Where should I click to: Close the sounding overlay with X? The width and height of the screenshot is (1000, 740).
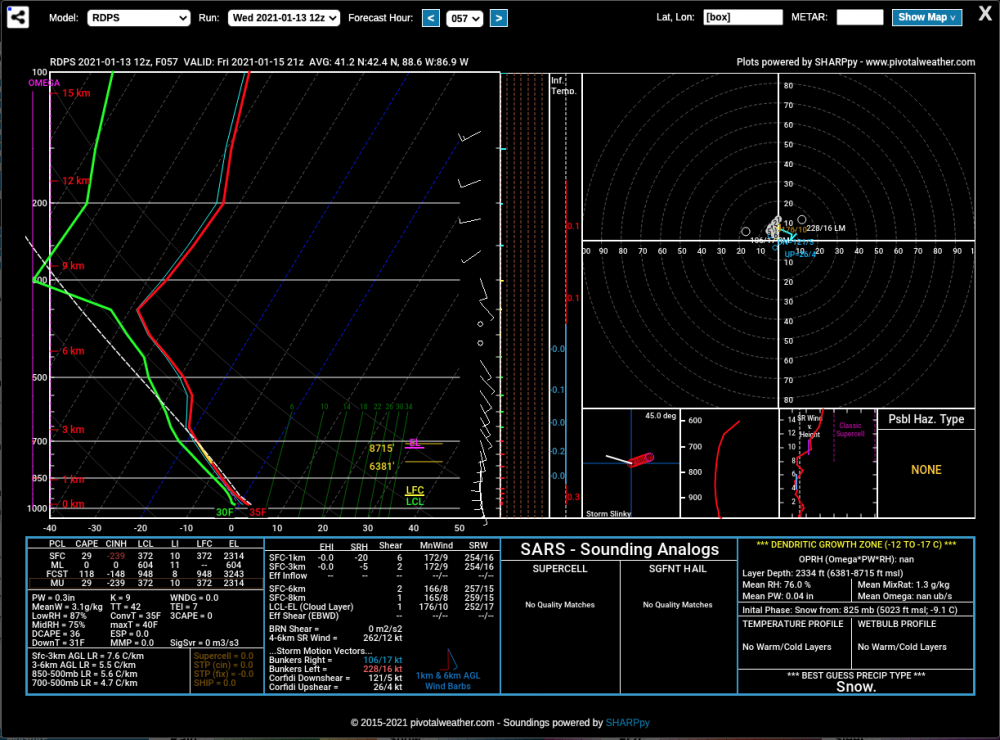985,15
